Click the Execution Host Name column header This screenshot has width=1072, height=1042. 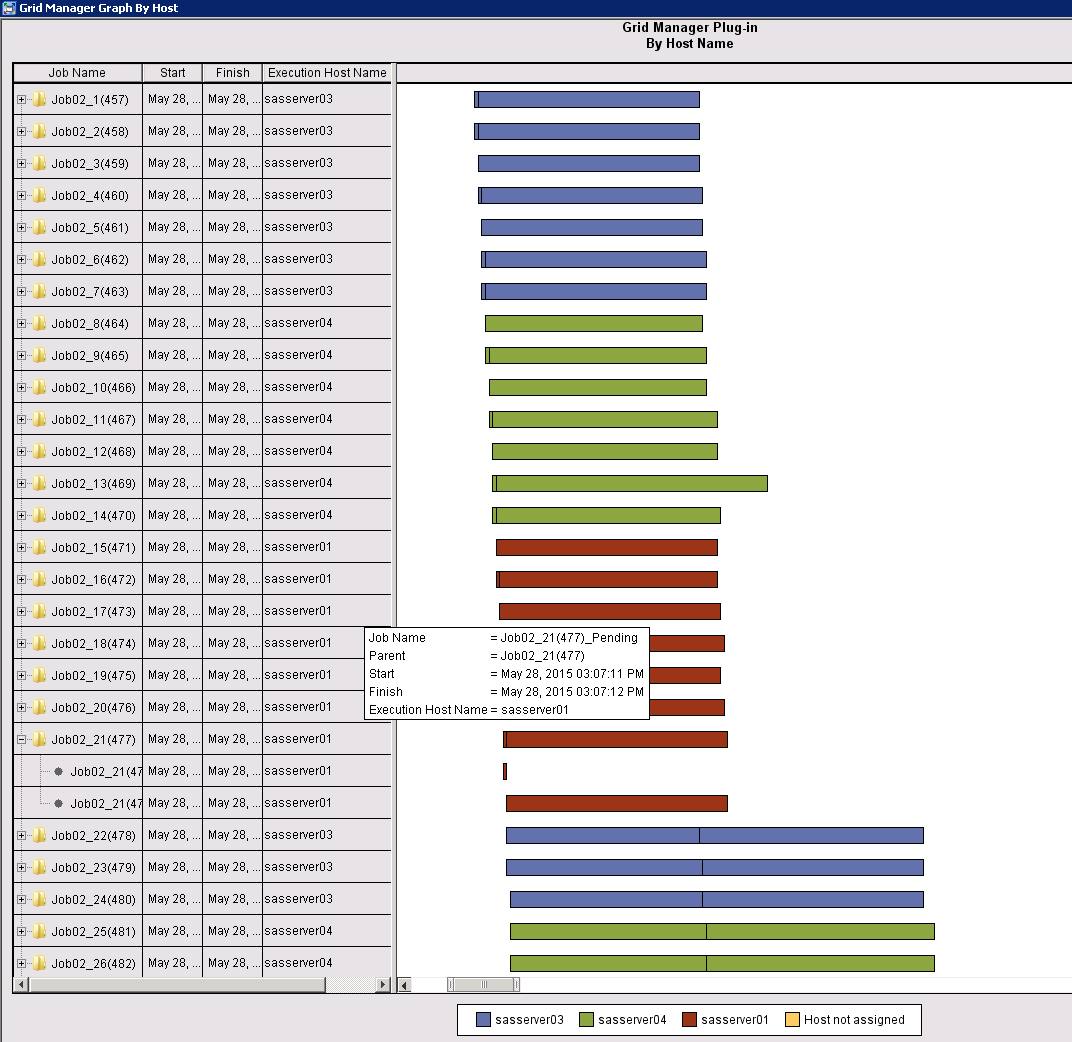click(327, 72)
